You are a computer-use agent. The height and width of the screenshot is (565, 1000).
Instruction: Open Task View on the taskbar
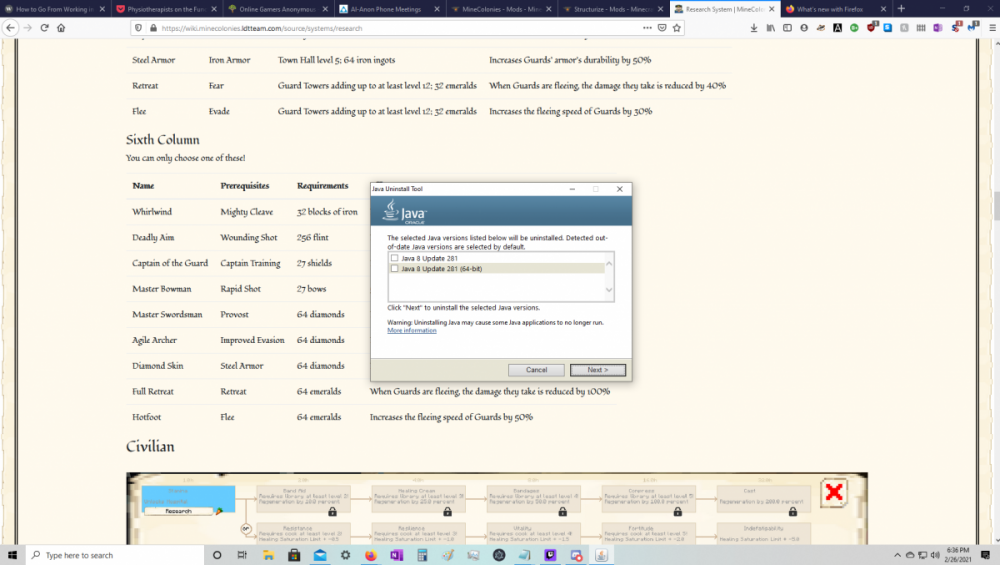tap(243, 555)
